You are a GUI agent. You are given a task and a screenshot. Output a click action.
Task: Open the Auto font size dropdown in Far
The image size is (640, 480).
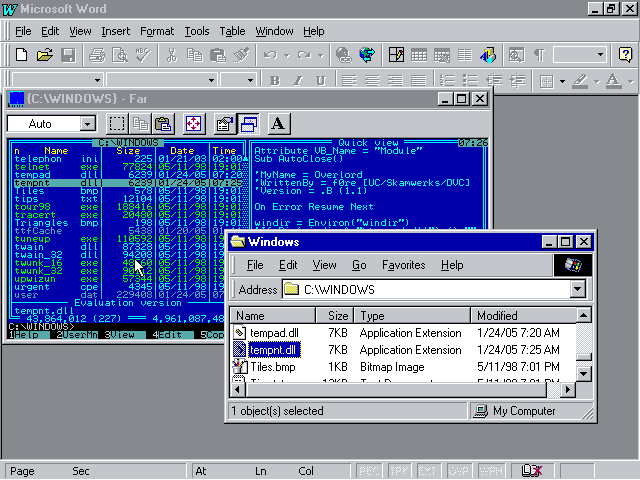tap(87, 124)
